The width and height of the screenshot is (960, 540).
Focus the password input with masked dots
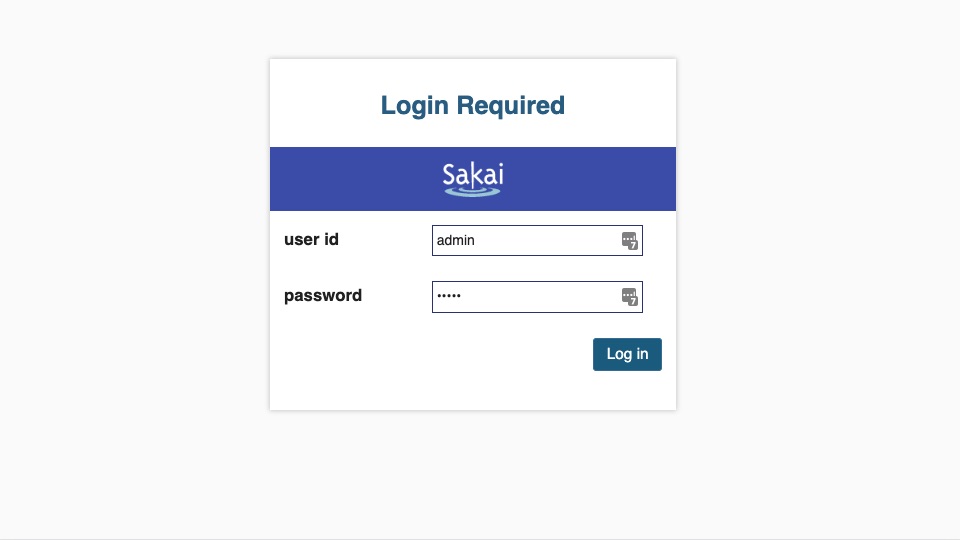[x=537, y=297]
